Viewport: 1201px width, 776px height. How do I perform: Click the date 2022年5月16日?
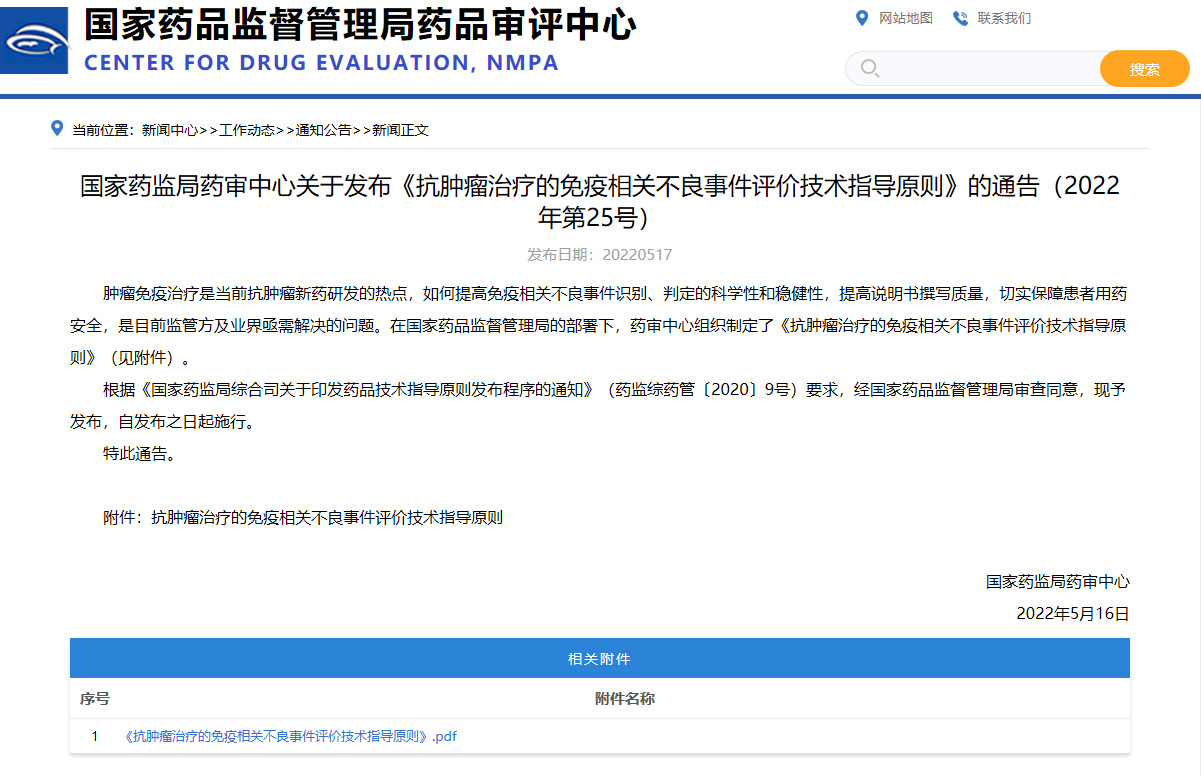(1073, 613)
